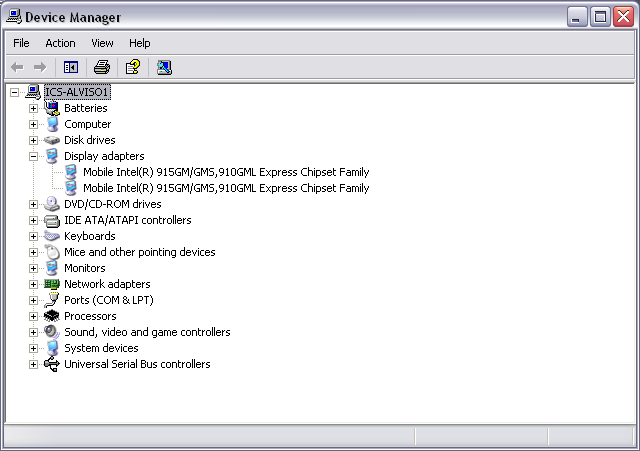Select the ICS-ALVISO1 label
The height and width of the screenshot is (451, 640).
pyautogui.click(x=77, y=92)
